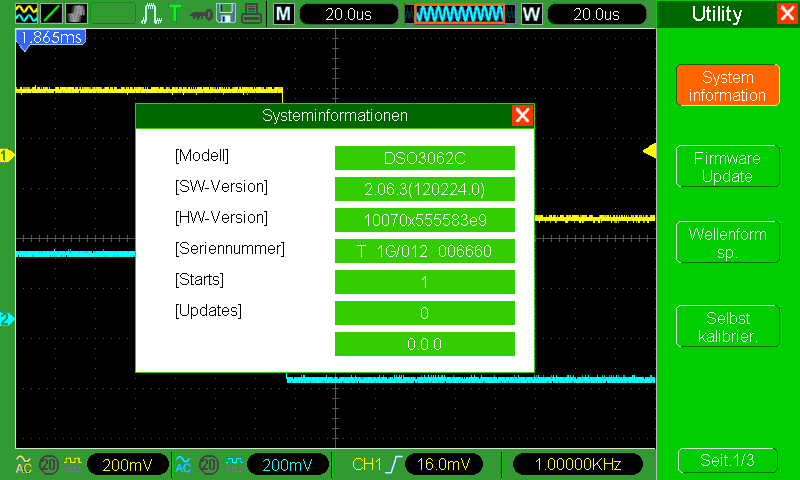Go to next page via Seit.1/3
This screenshot has width=800, height=480.
click(728, 460)
